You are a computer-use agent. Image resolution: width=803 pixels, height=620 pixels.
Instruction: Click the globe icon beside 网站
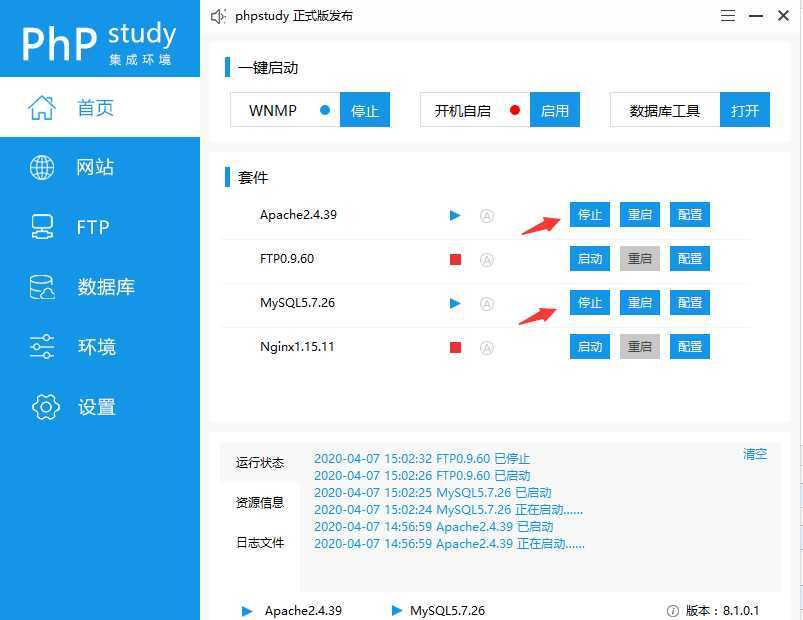[x=42, y=167]
